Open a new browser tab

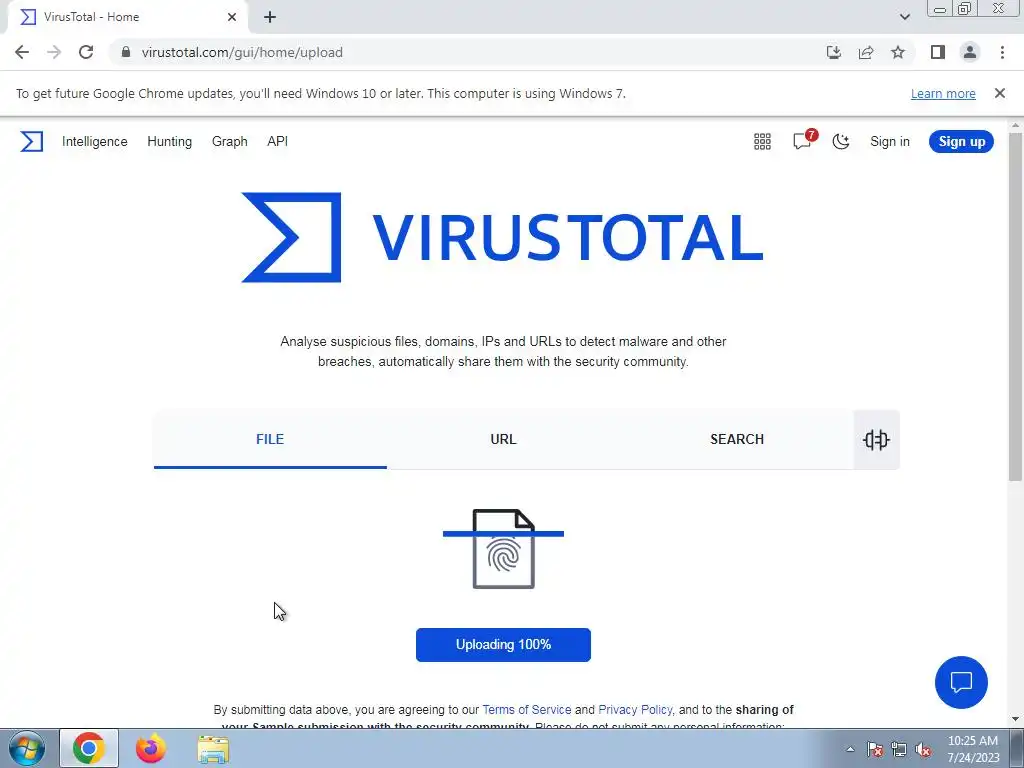(x=270, y=18)
